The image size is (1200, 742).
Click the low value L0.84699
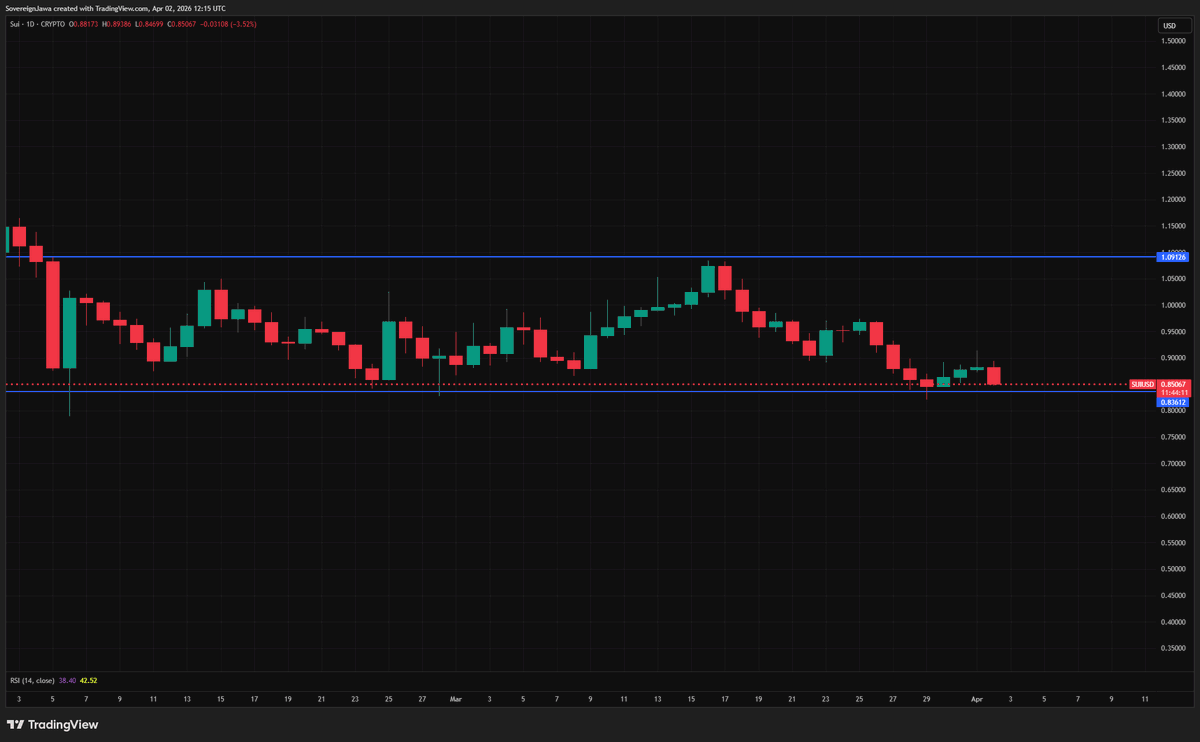(151, 23)
